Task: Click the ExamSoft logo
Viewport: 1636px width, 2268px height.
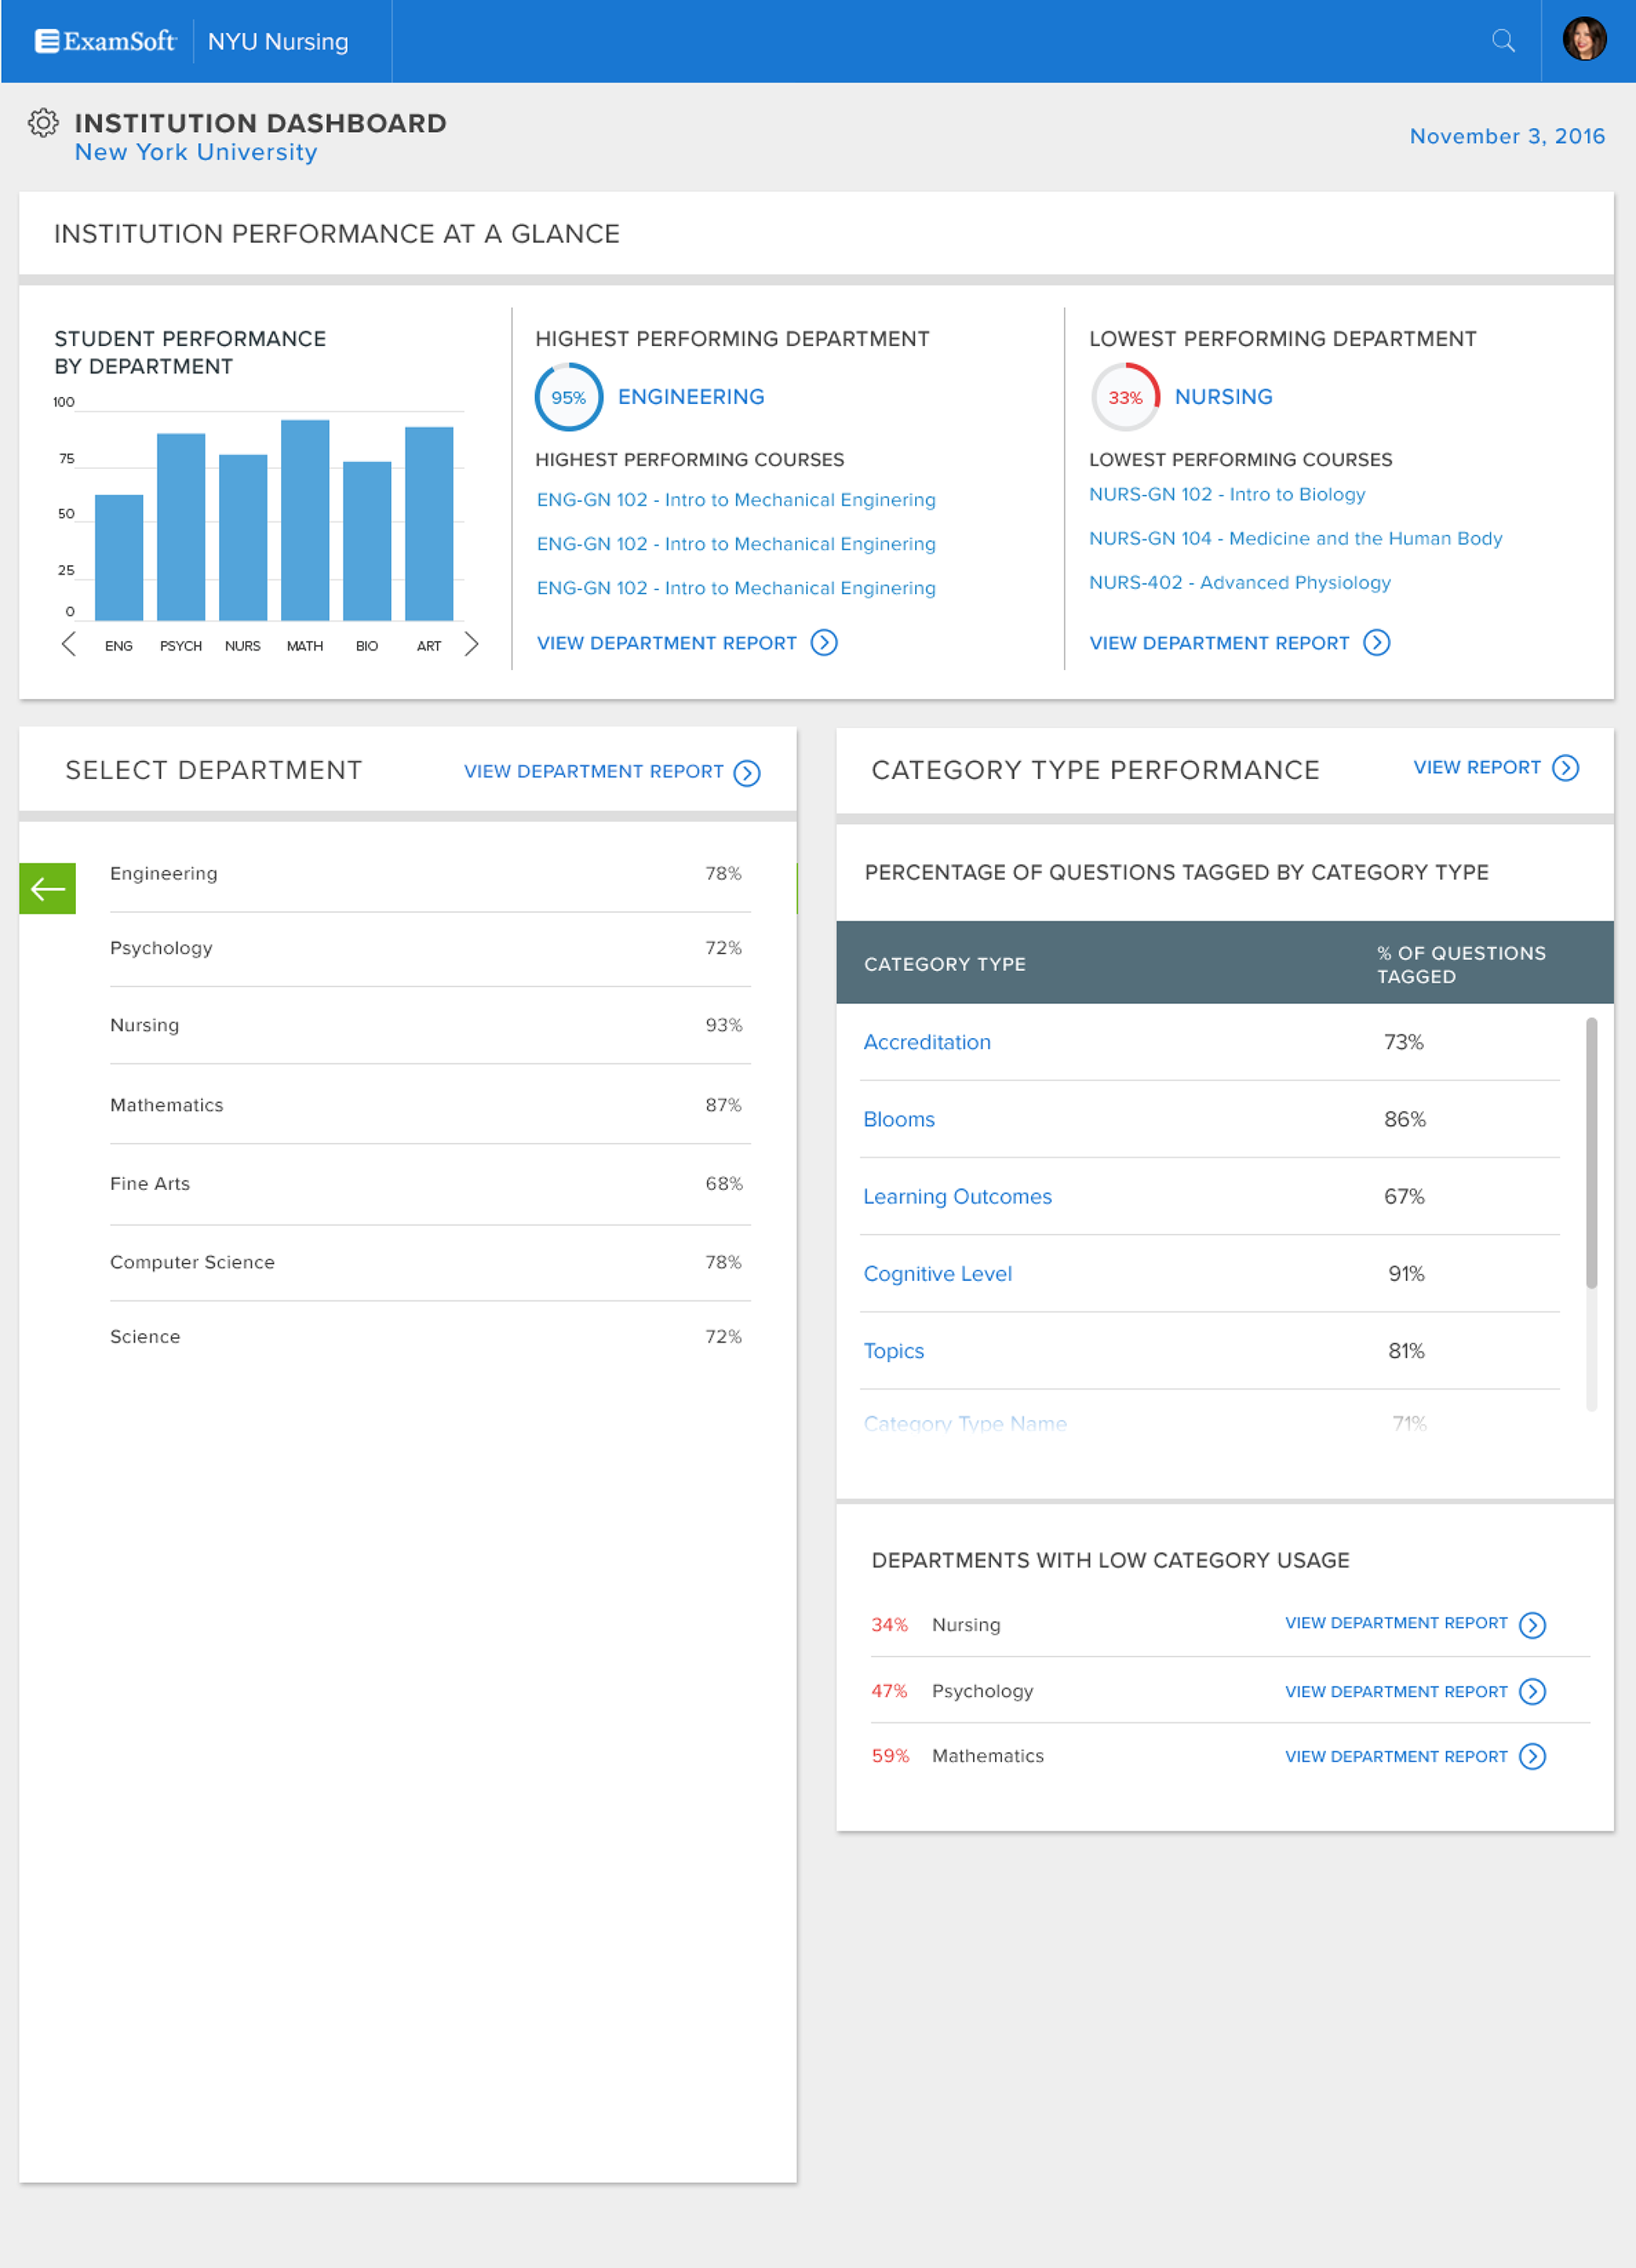Action: pos(106,41)
